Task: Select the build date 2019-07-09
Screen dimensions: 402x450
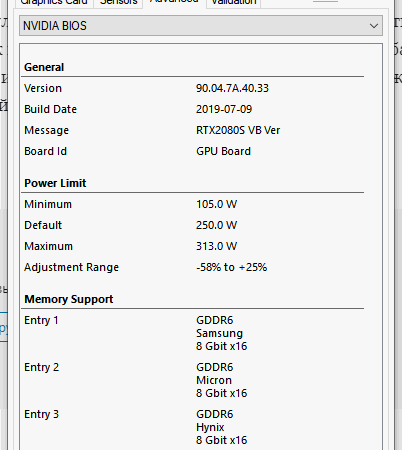Action: 224,109
